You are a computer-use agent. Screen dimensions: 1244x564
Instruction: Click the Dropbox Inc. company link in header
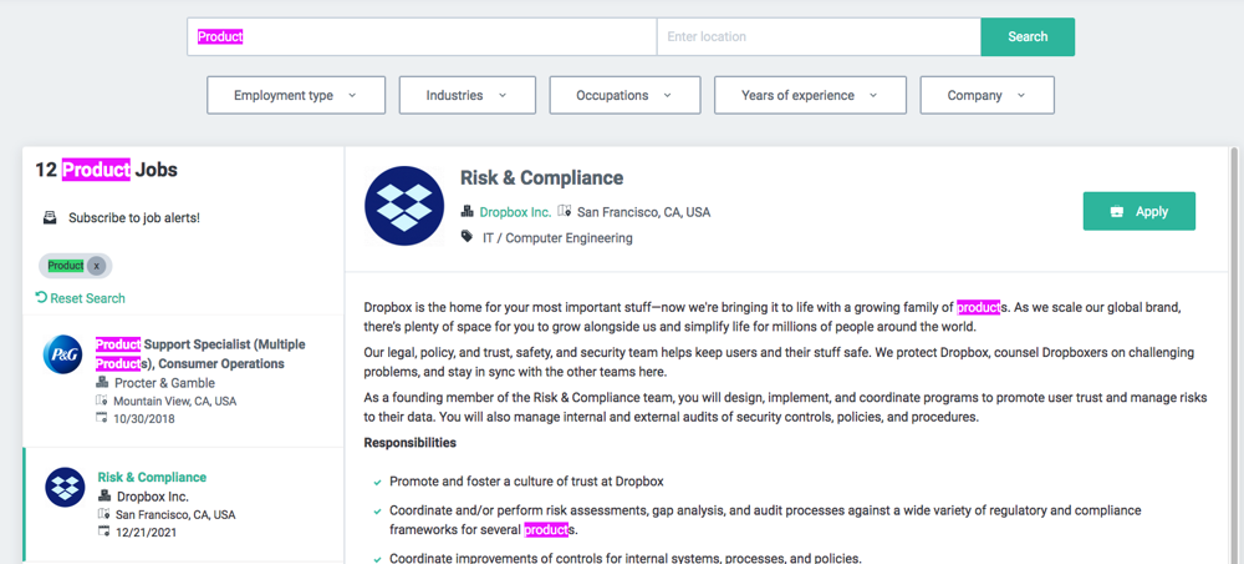(515, 212)
